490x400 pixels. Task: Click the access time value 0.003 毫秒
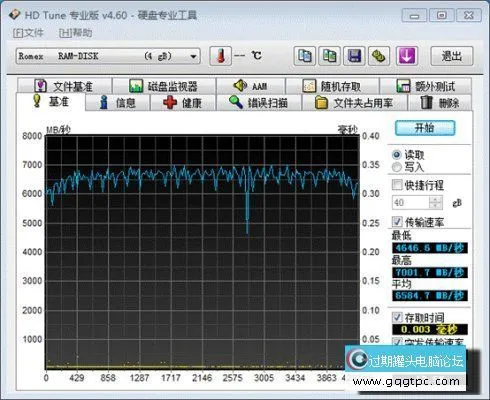[x=430, y=329]
